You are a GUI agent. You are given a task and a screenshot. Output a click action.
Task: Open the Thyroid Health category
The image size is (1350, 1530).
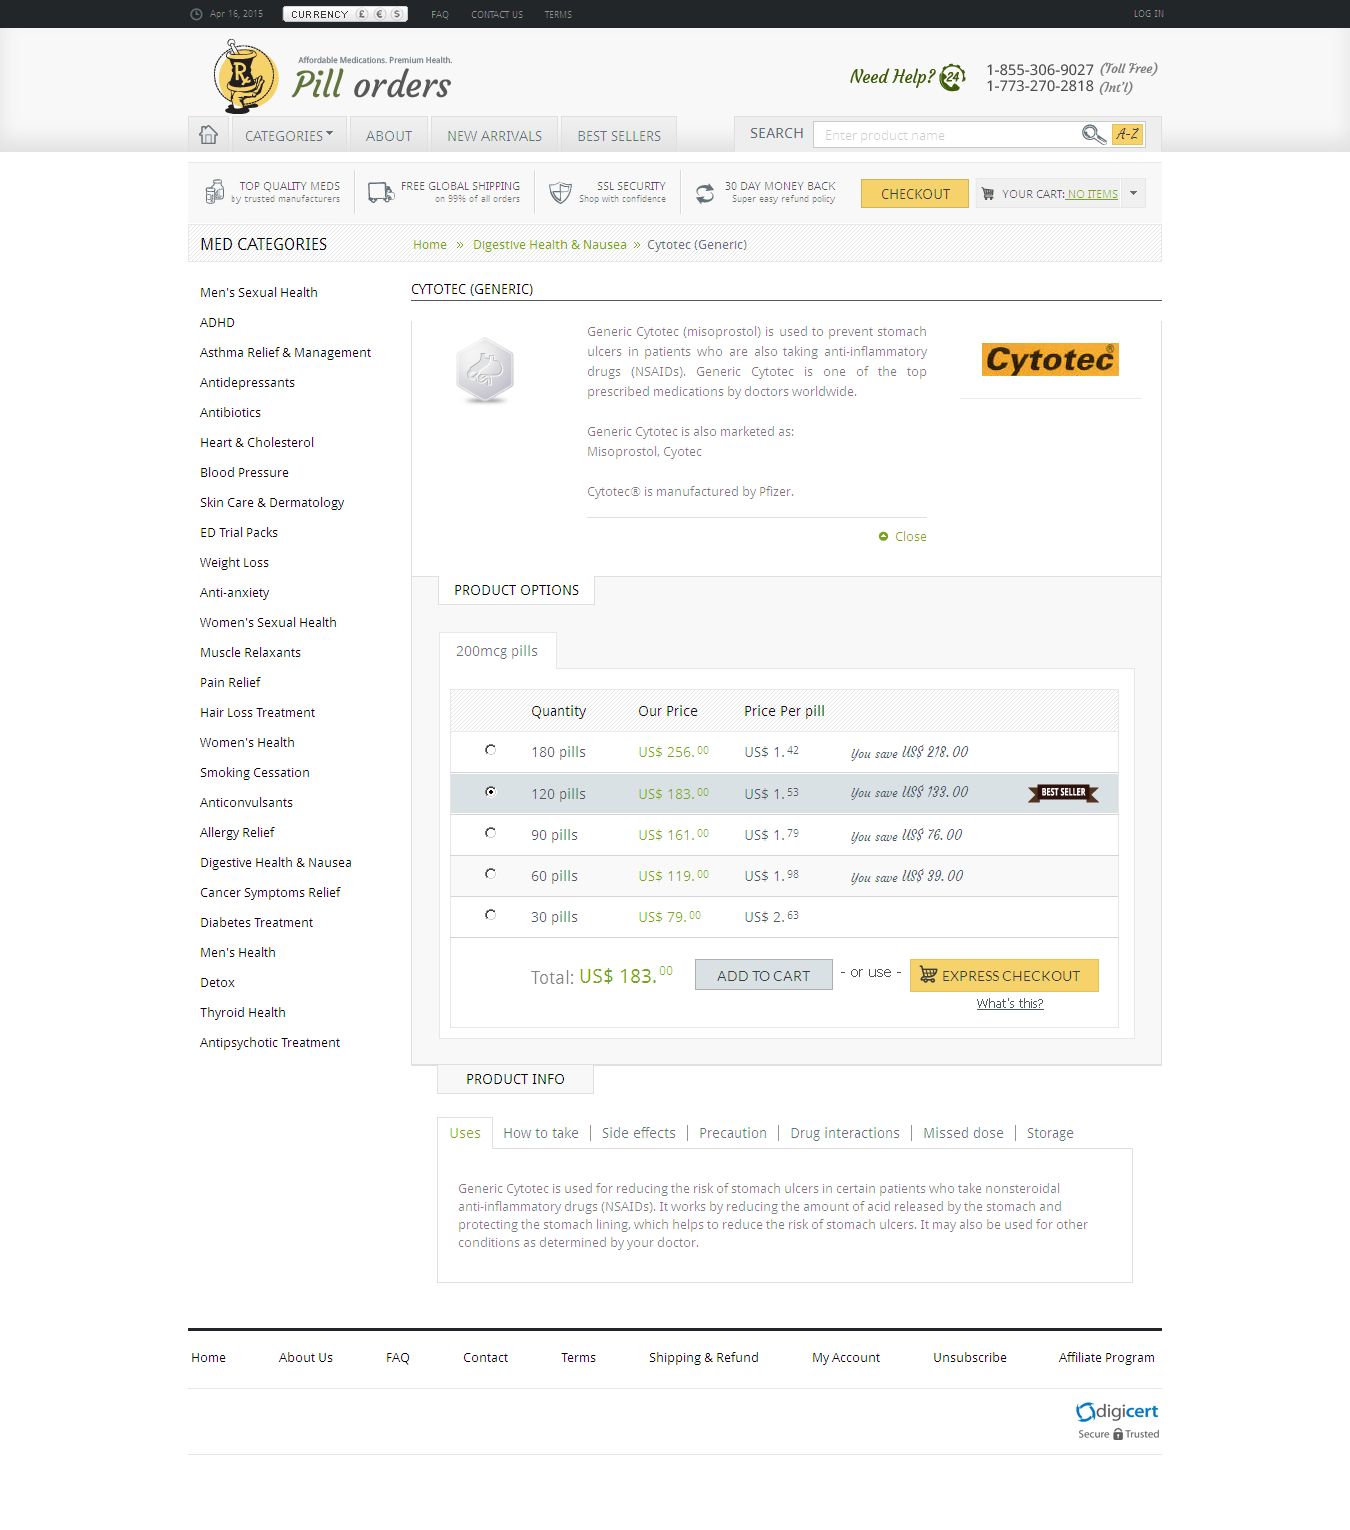243,1012
